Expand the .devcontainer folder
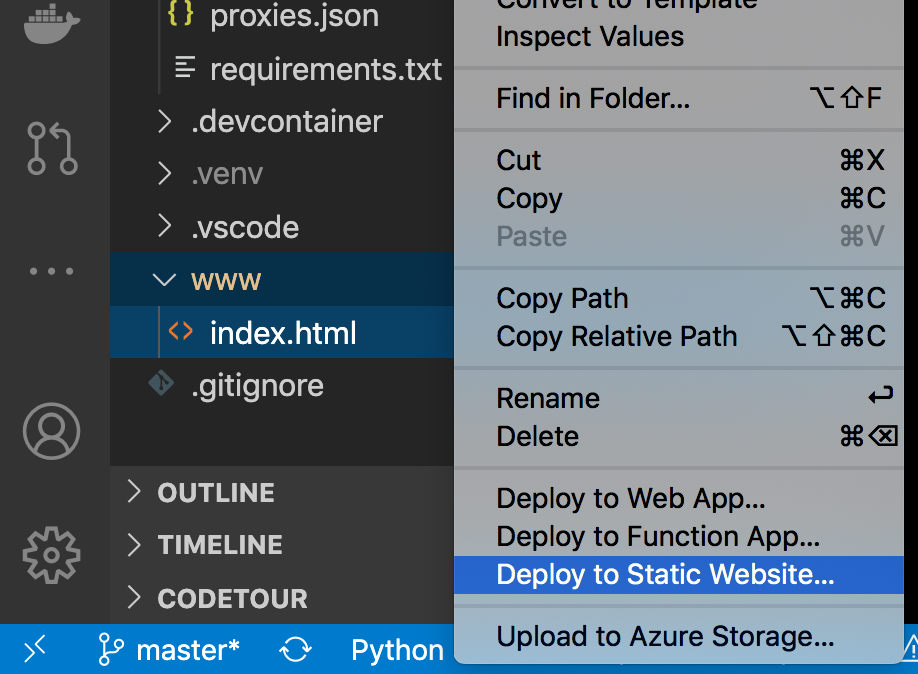The width and height of the screenshot is (918, 674). click(x=163, y=121)
